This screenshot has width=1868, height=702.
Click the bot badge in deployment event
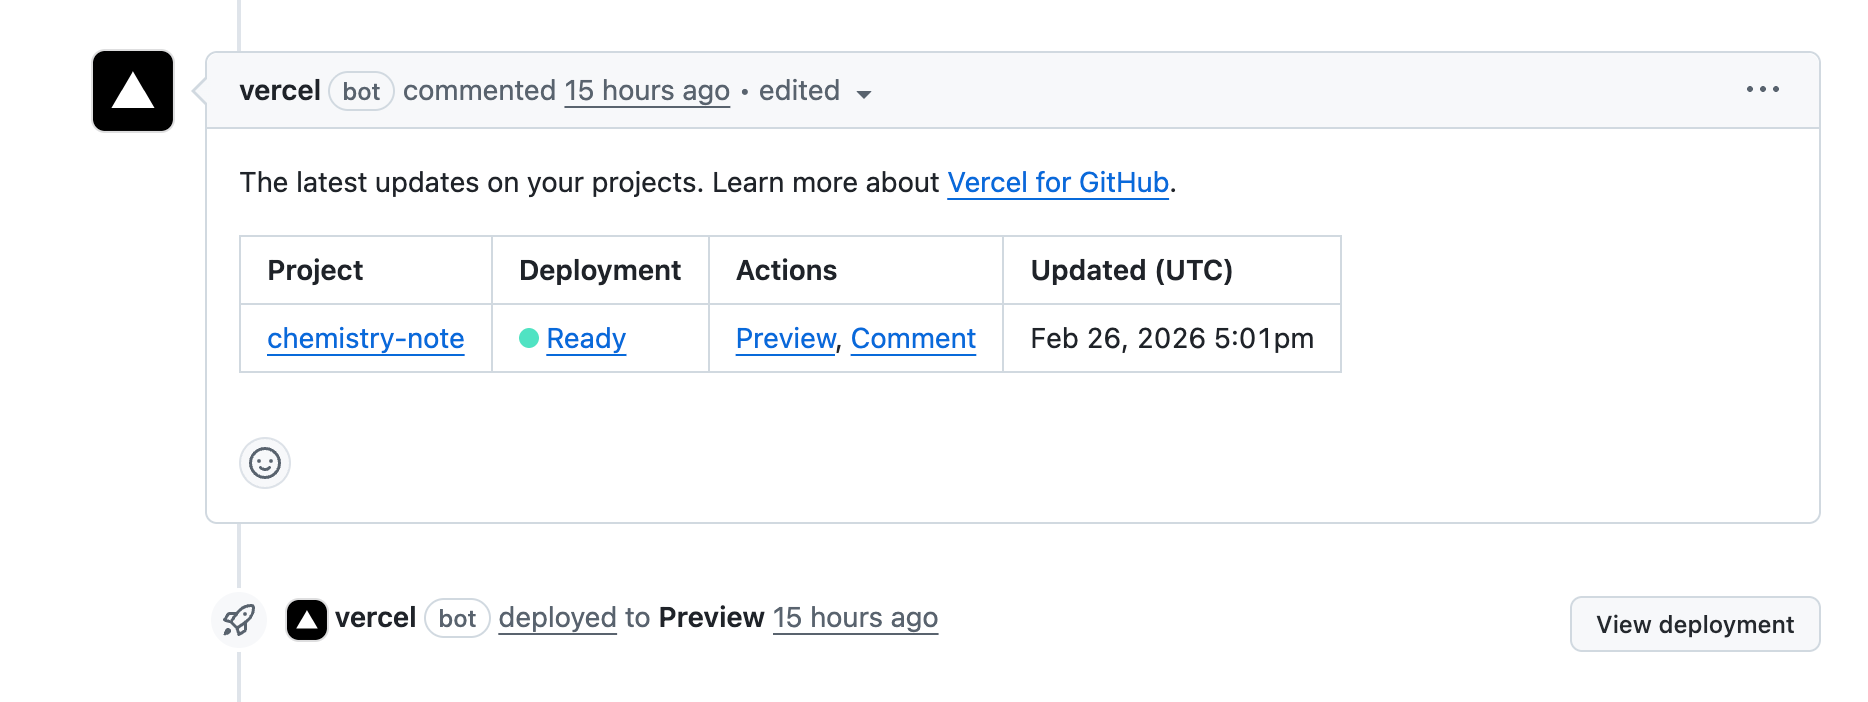pyautogui.click(x=457, y=619)
